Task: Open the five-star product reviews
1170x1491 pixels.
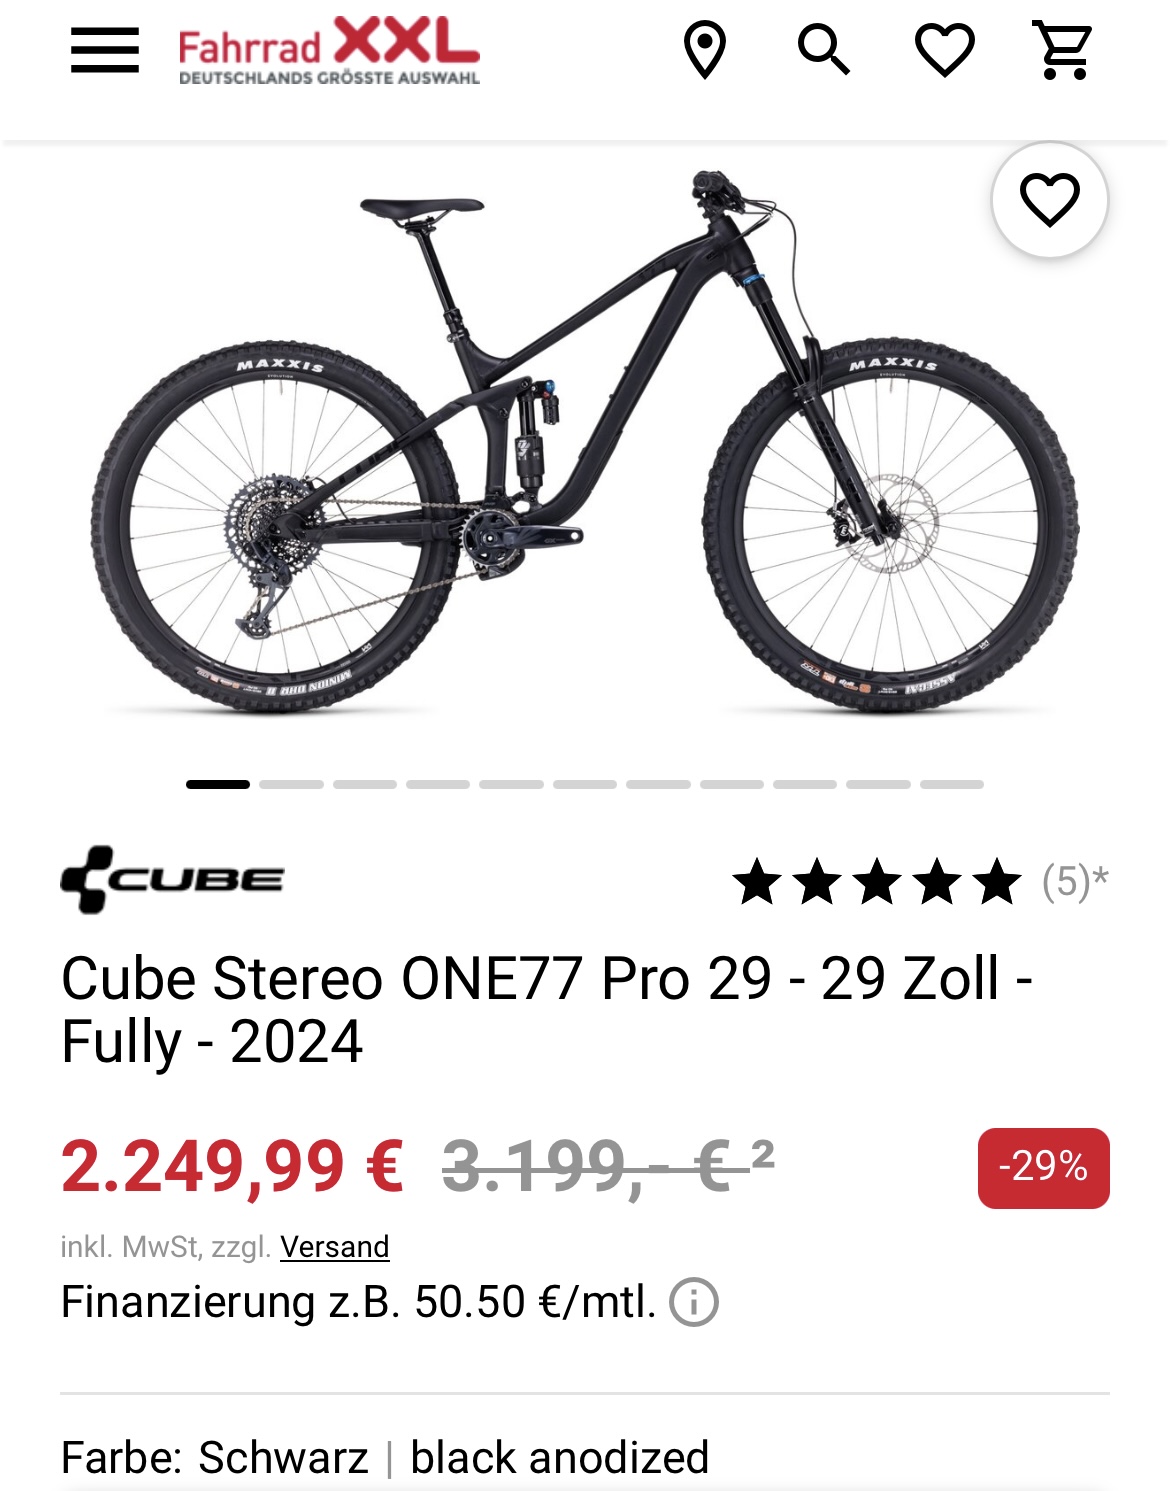Action: click(877, 882)
